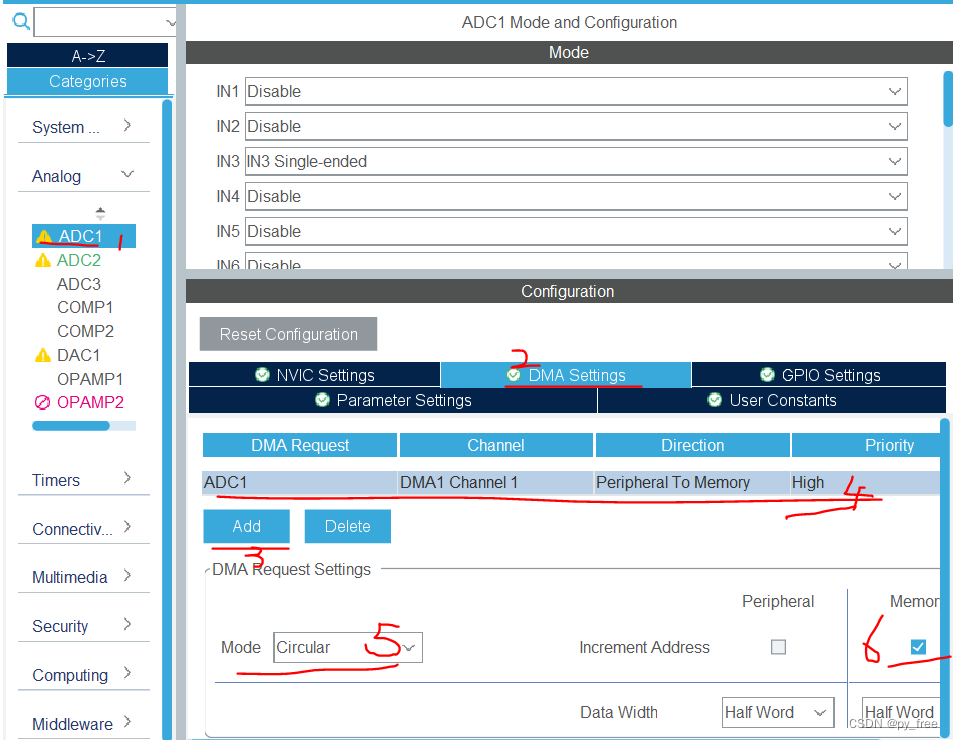The height and width of the screenshot is (740, 953).
Task: Click the Add button for DMA requests
Action: [246, 525]
